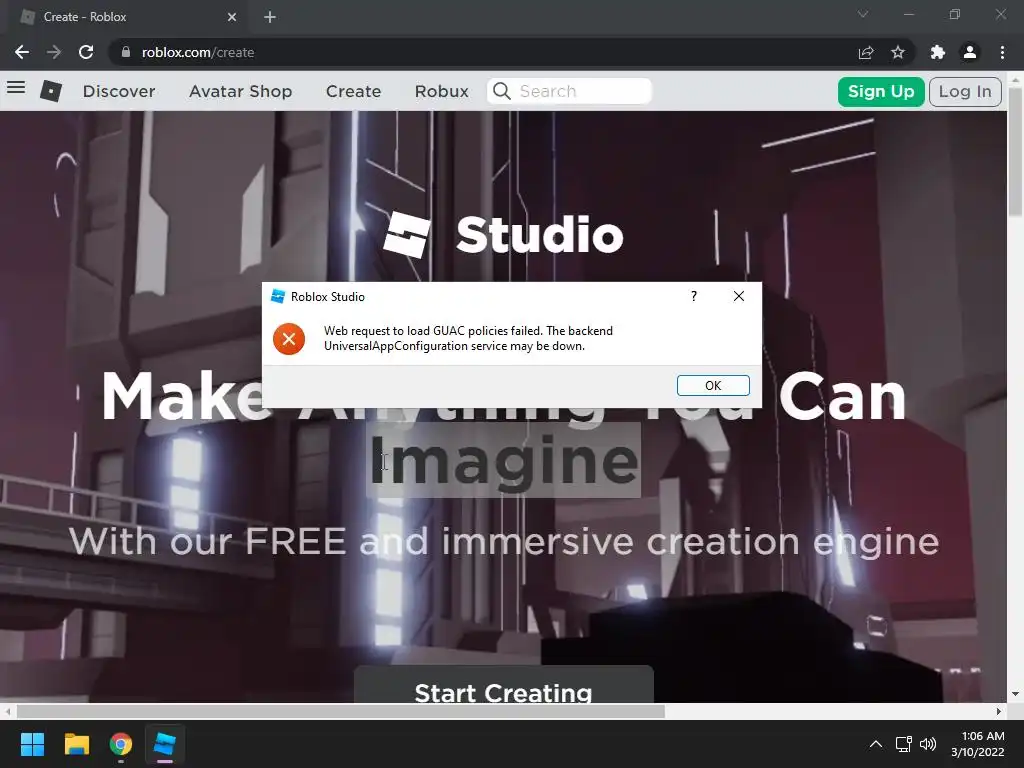Switch to Roblox Studio in the taskbar
Image resolution: width=1024 pixels, height=768 pixels.
[x=165, y=744]
